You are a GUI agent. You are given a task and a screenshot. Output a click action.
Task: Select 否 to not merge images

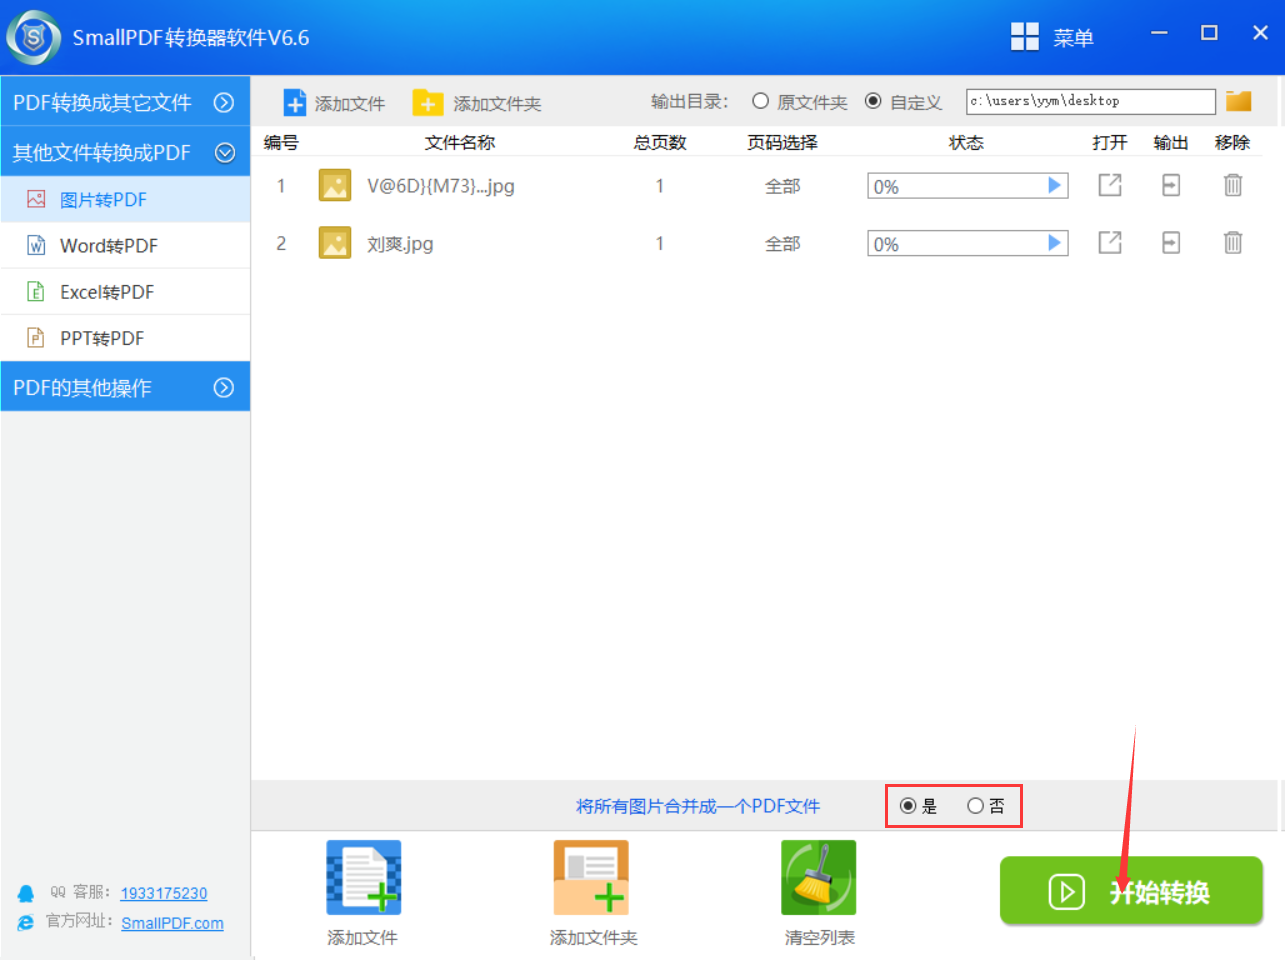(x=975, y=806)
